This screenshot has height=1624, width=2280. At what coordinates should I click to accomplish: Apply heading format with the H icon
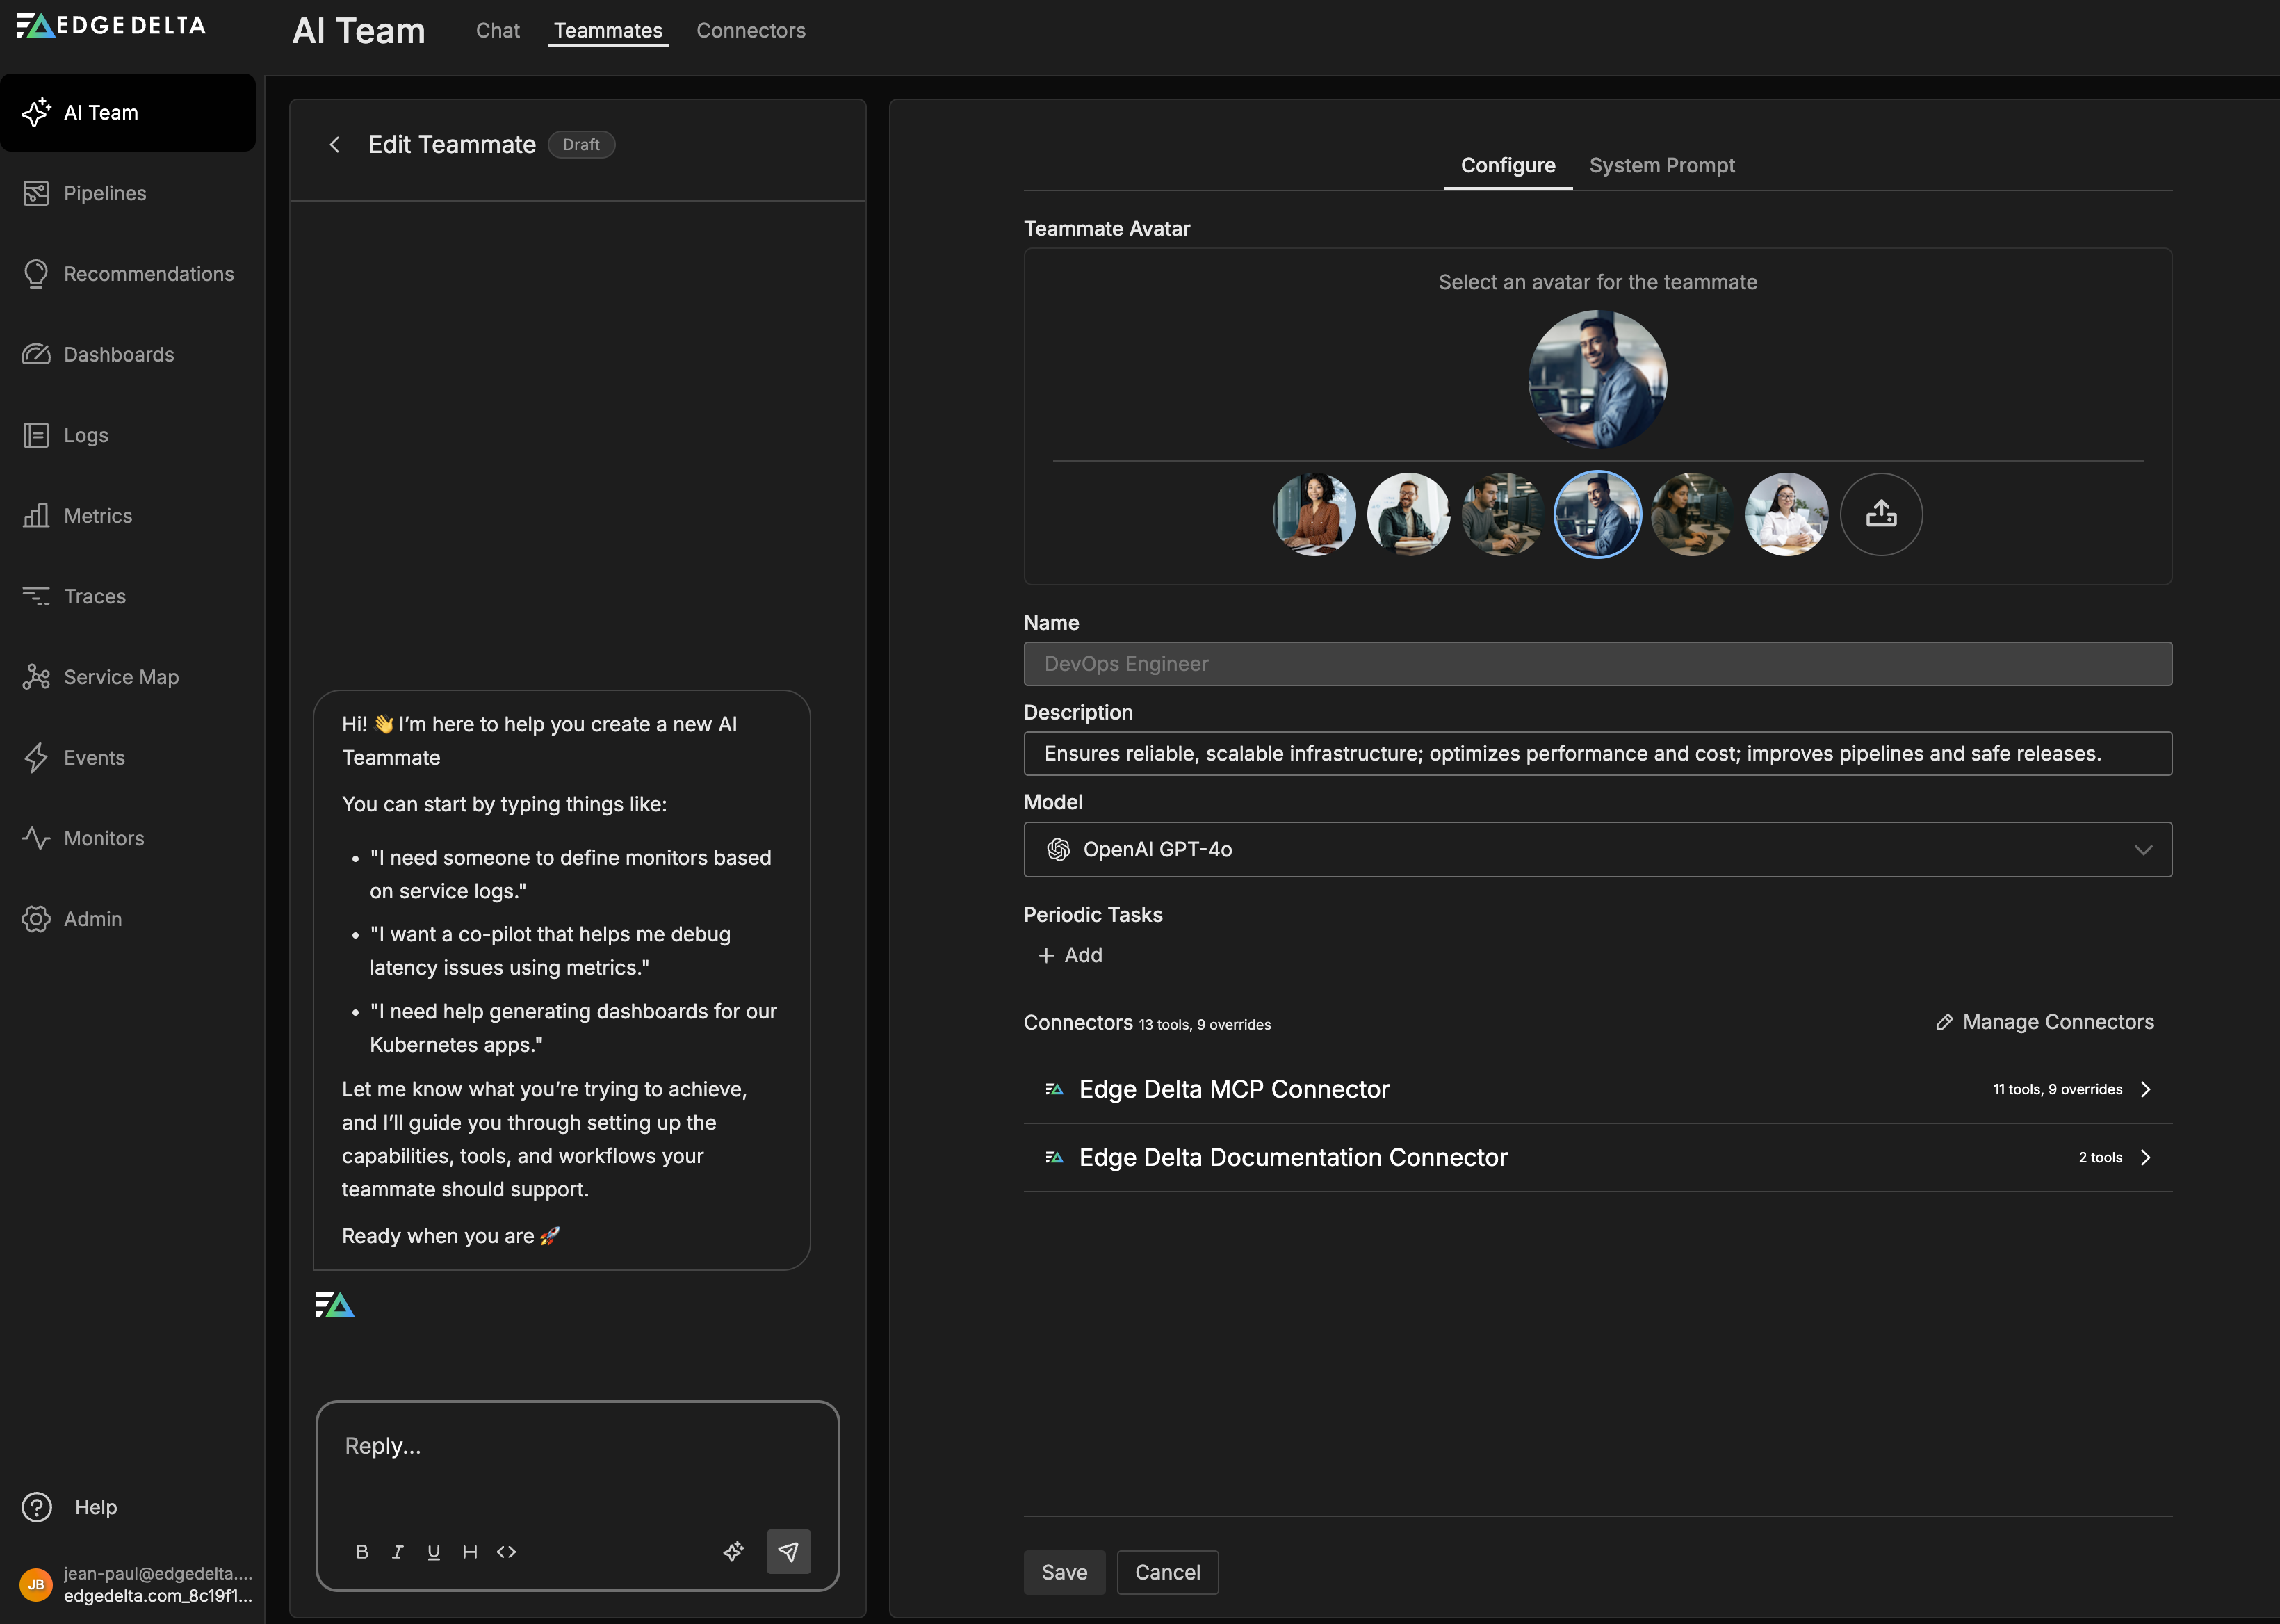click(469, 1551)
